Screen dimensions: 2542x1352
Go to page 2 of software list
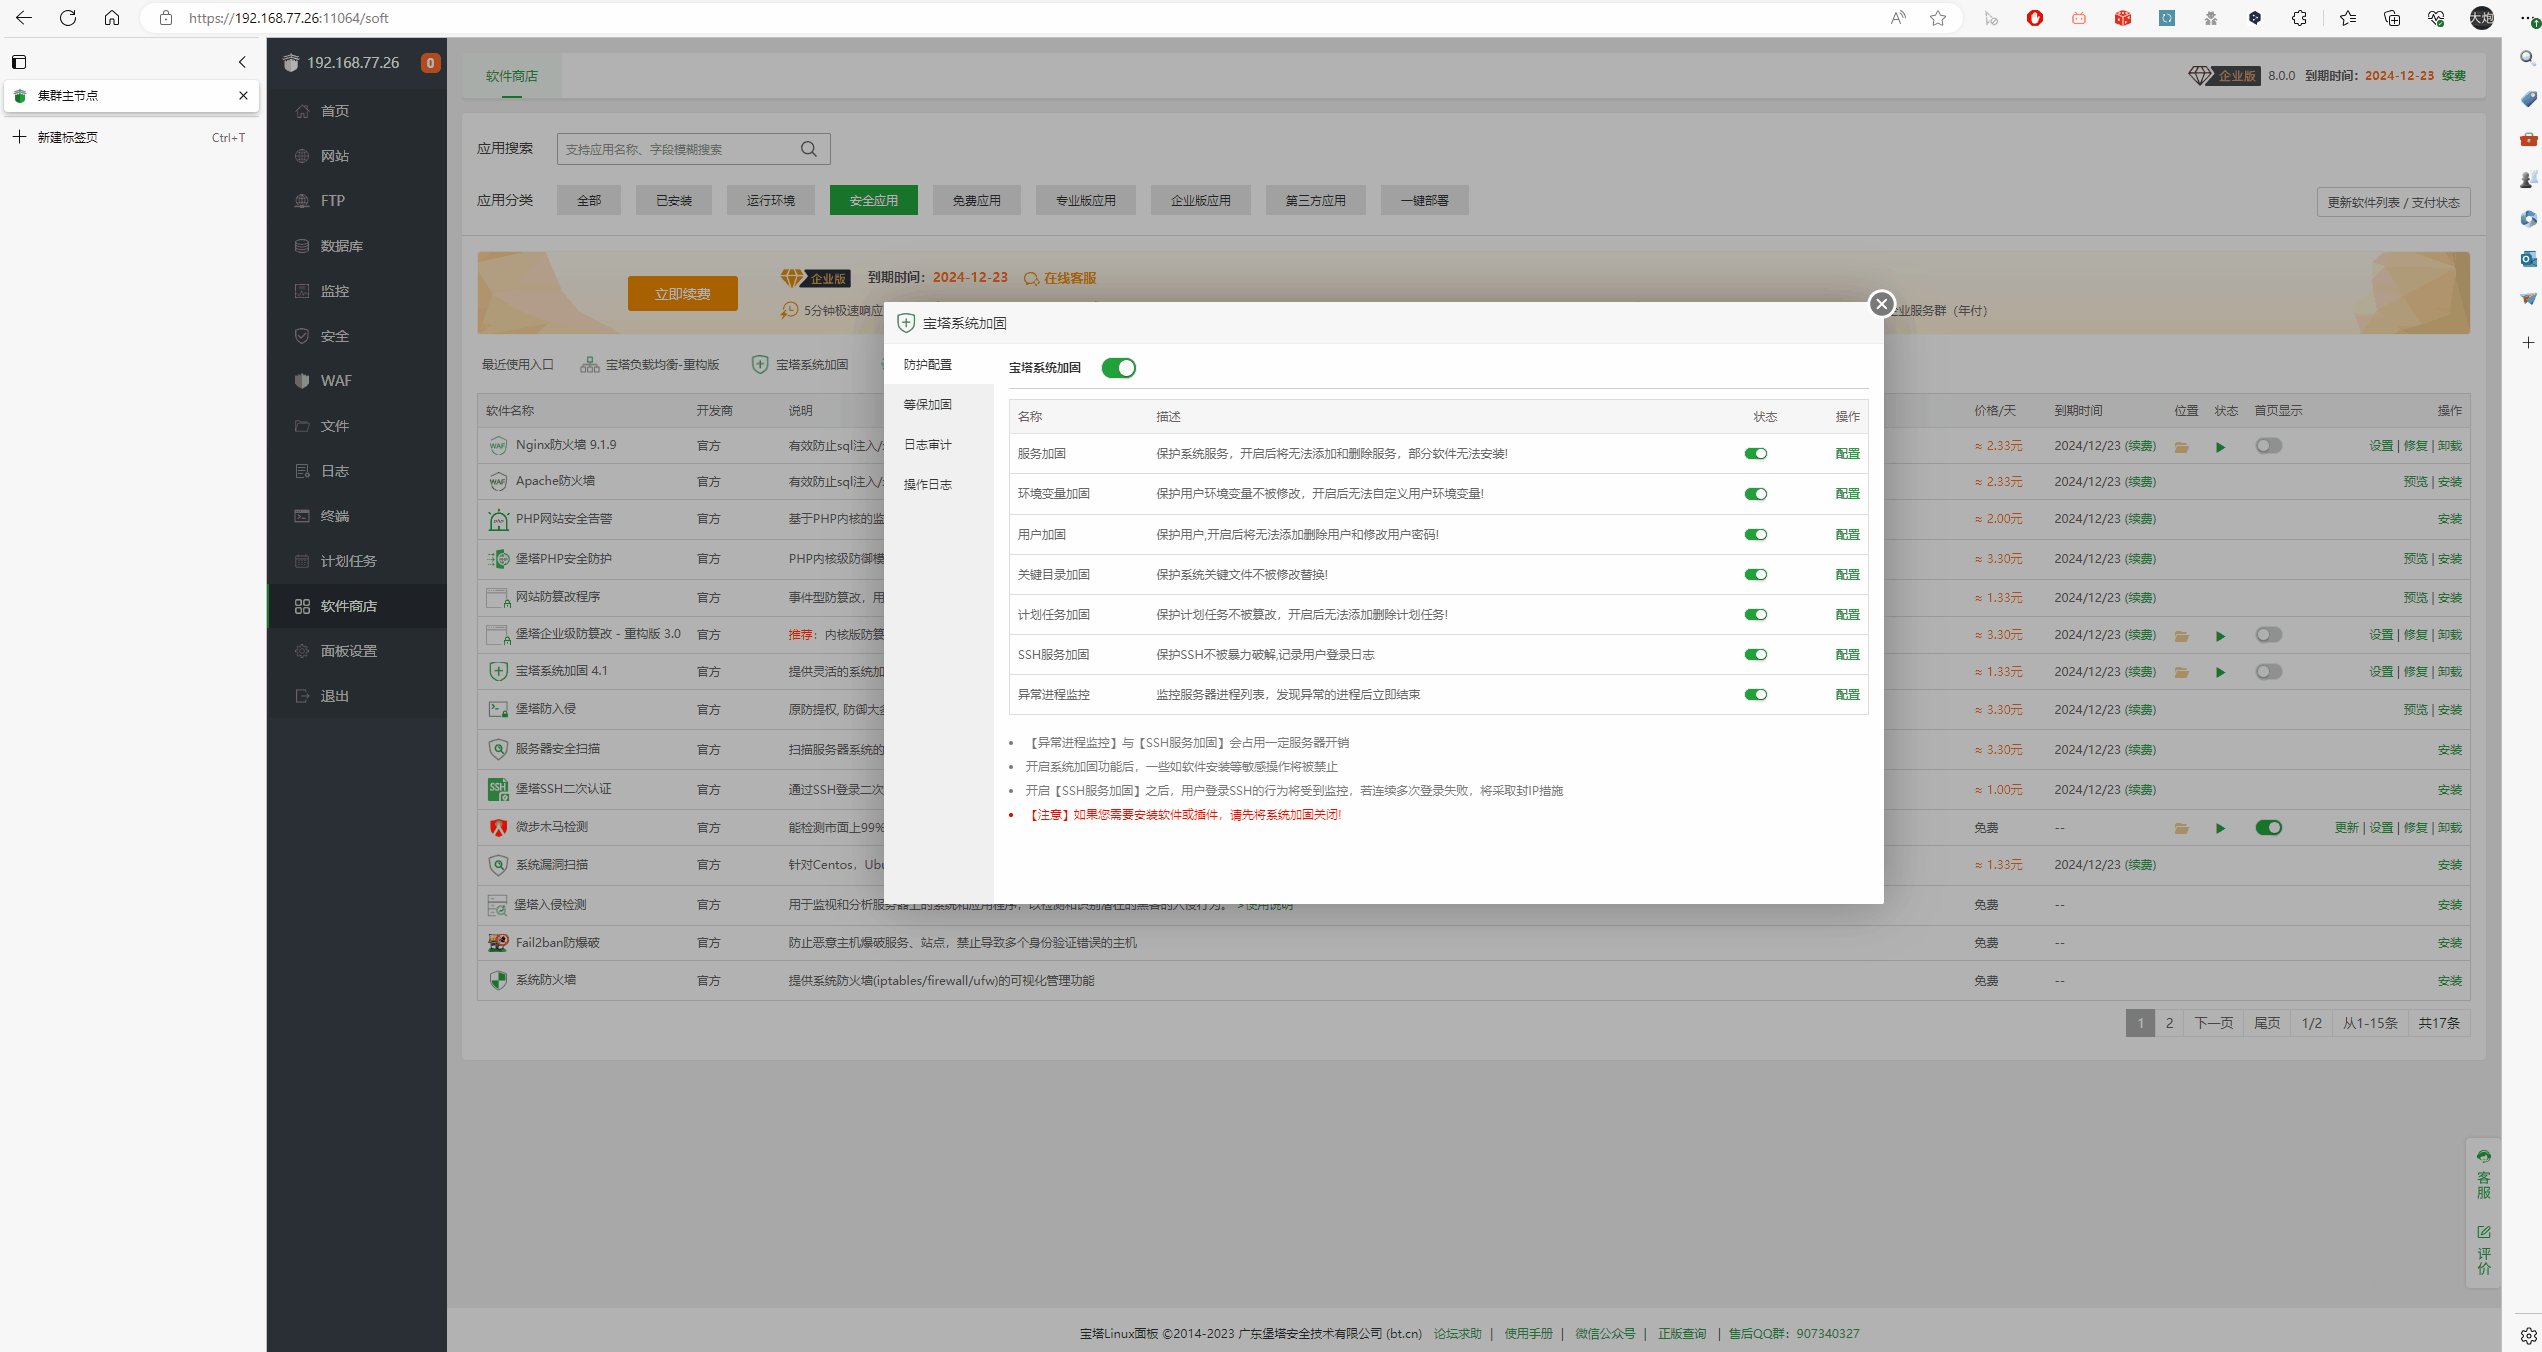tap(2169, 1023)
